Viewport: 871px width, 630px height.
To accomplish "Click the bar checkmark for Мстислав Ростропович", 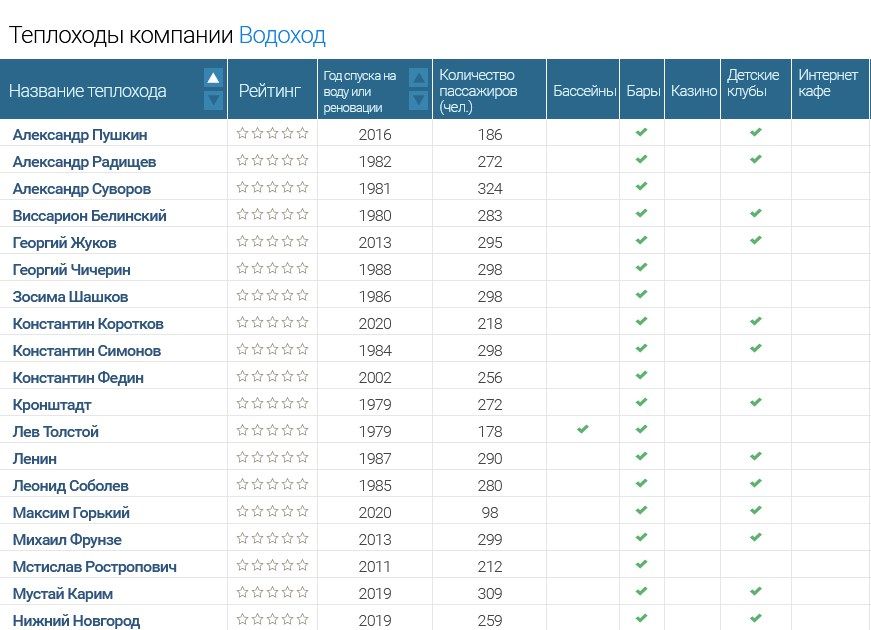I will click(642, 565).
